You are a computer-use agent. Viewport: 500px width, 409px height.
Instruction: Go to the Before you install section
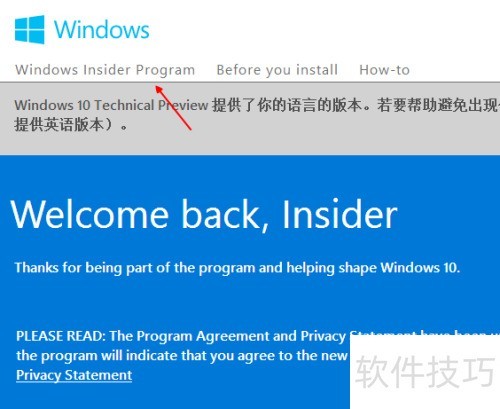pos(277,70)
